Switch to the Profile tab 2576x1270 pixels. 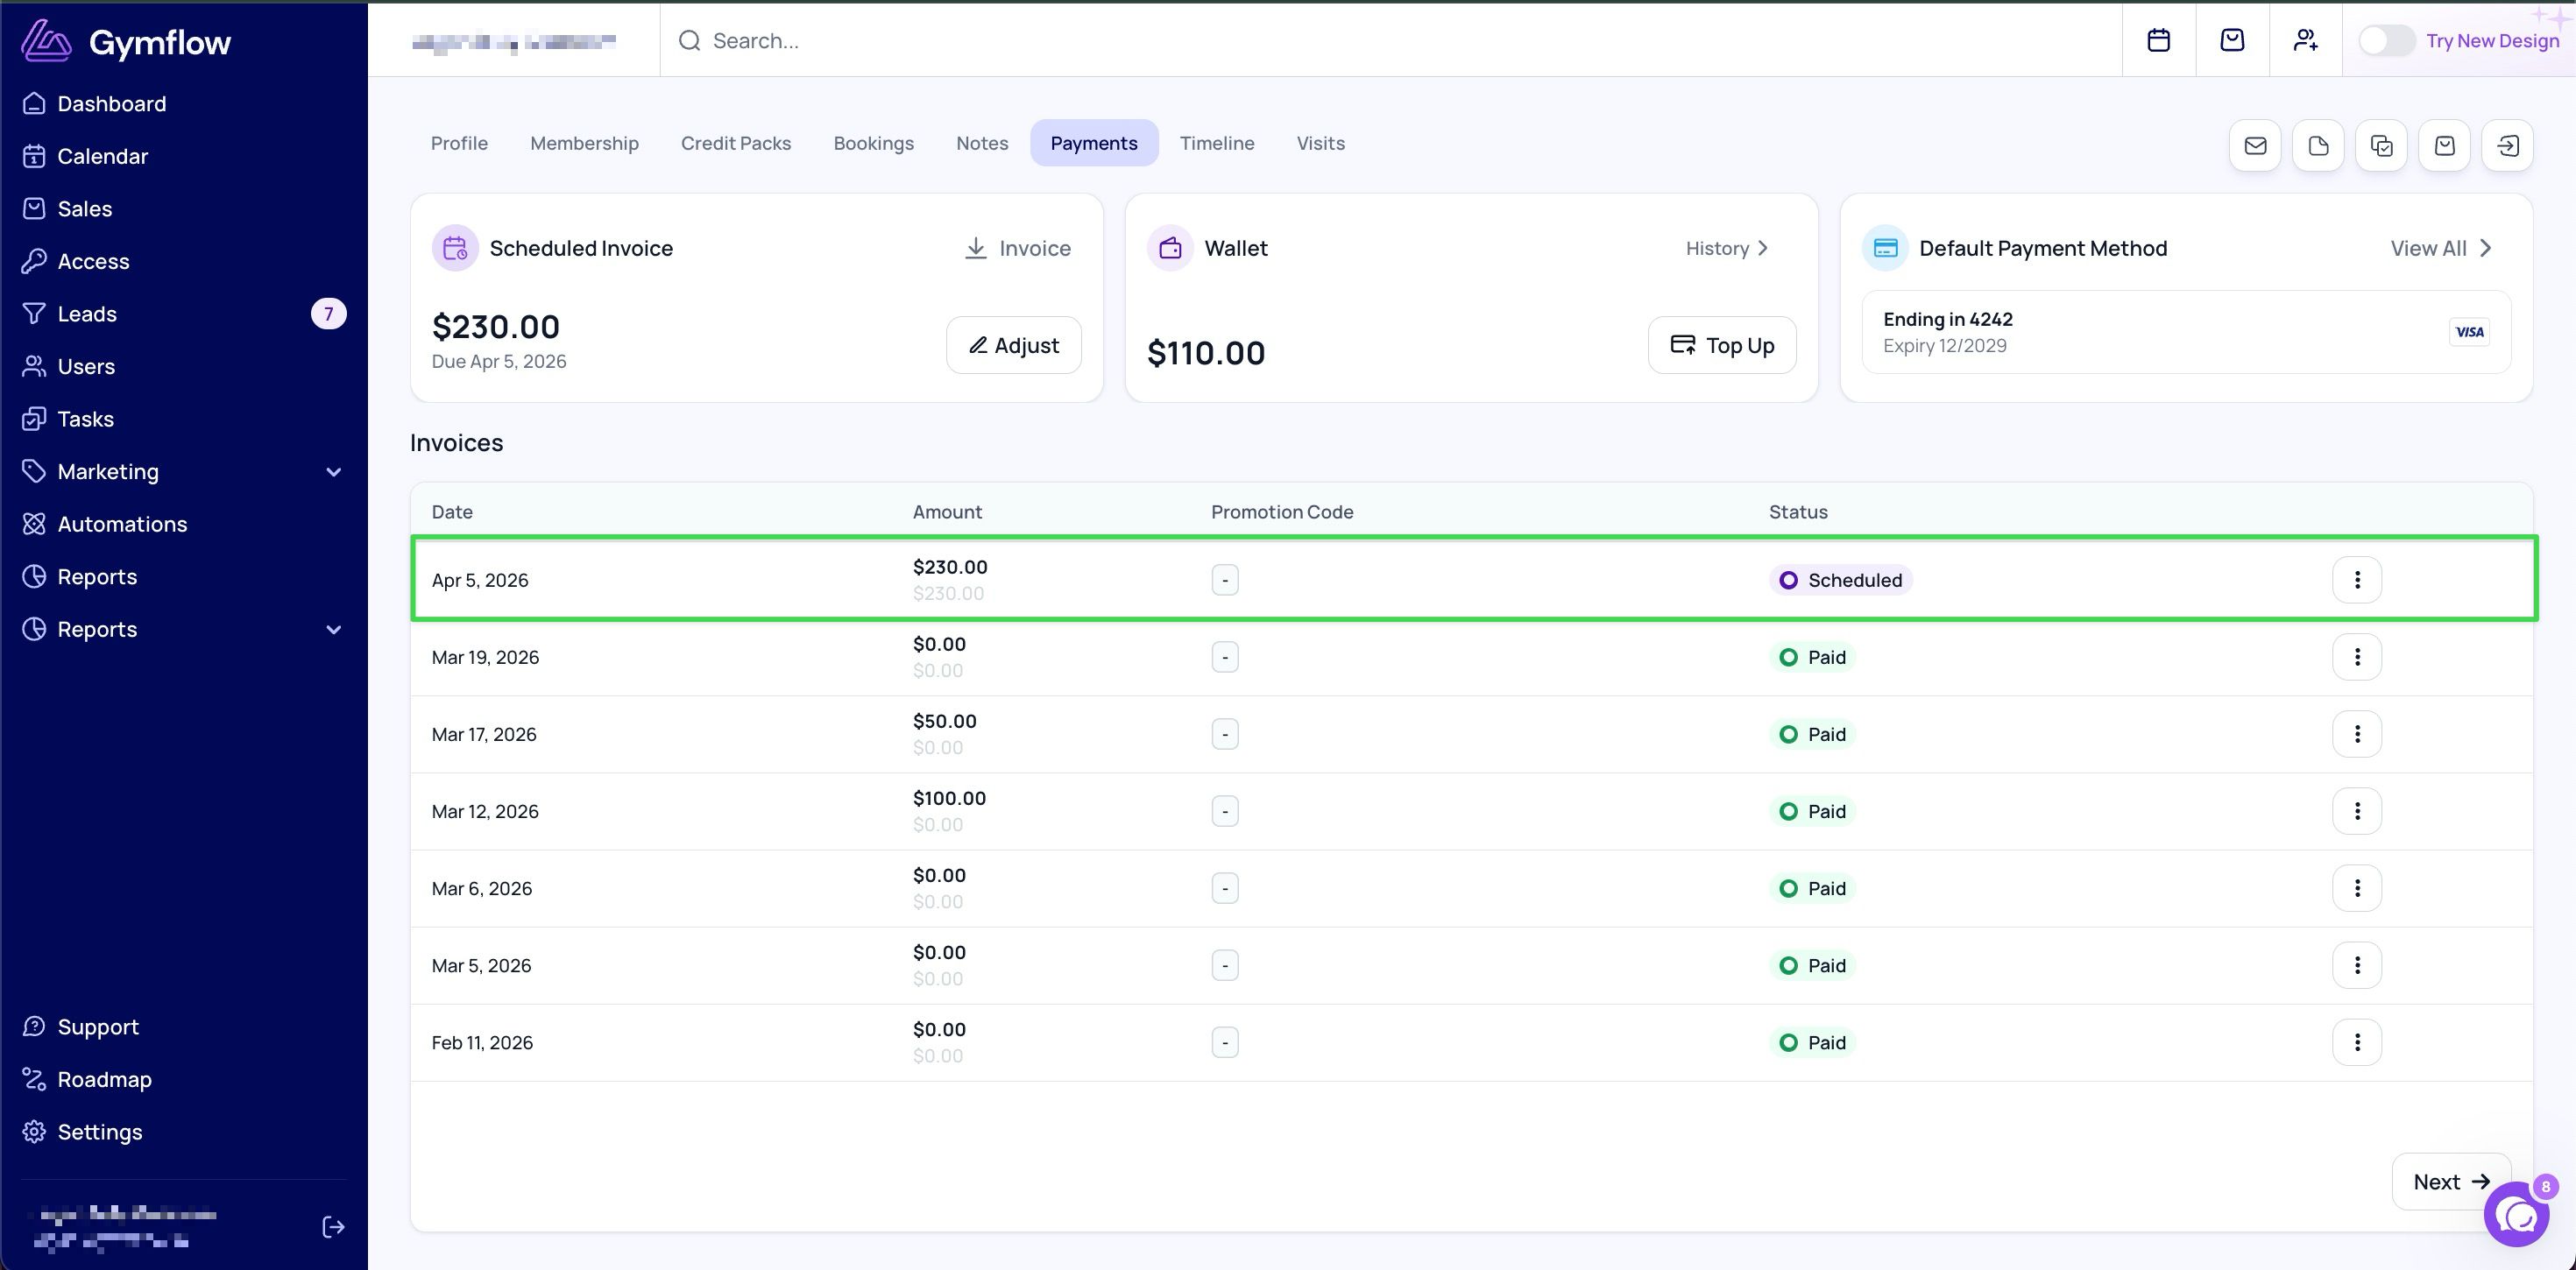[x=459, y=143]
